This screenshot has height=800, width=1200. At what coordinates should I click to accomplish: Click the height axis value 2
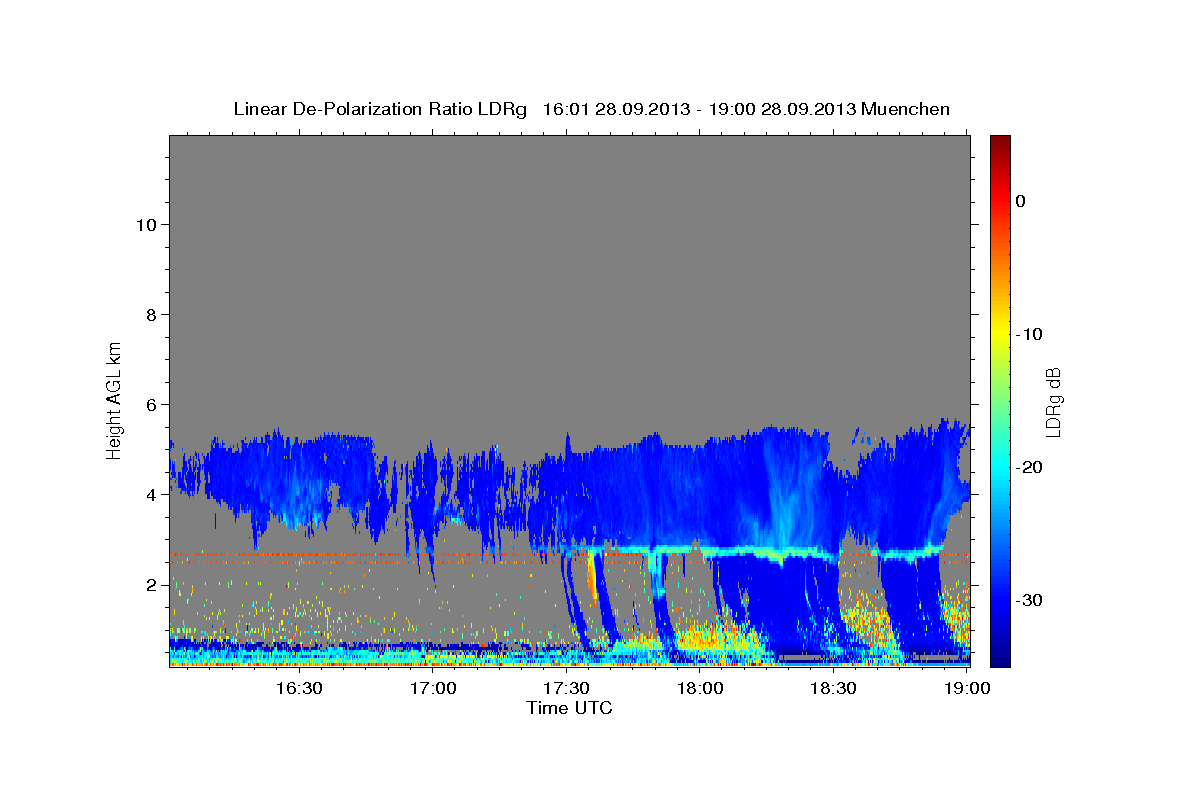tap(149, 584)
